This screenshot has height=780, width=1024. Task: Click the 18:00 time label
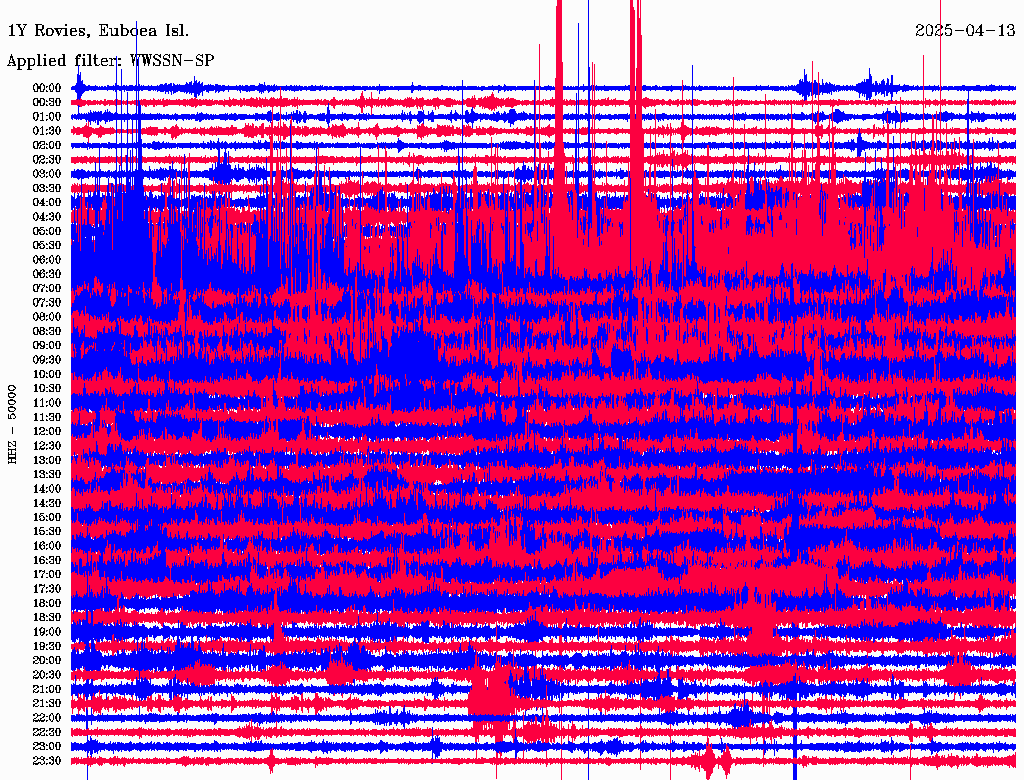(47, 603)
